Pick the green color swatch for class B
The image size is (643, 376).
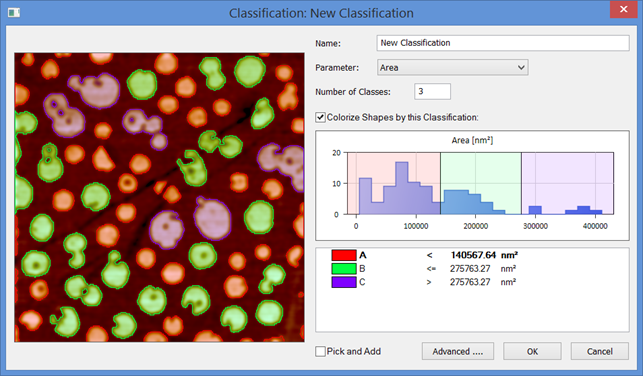(344, 269)
